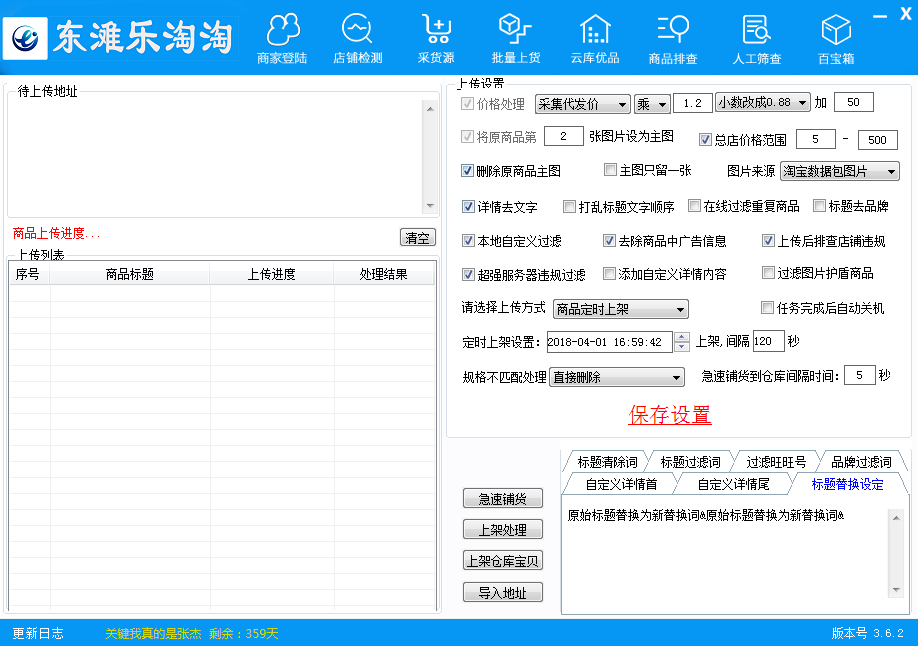
Task: Open the 更新日志 changelog link
Action: (38, 633)
